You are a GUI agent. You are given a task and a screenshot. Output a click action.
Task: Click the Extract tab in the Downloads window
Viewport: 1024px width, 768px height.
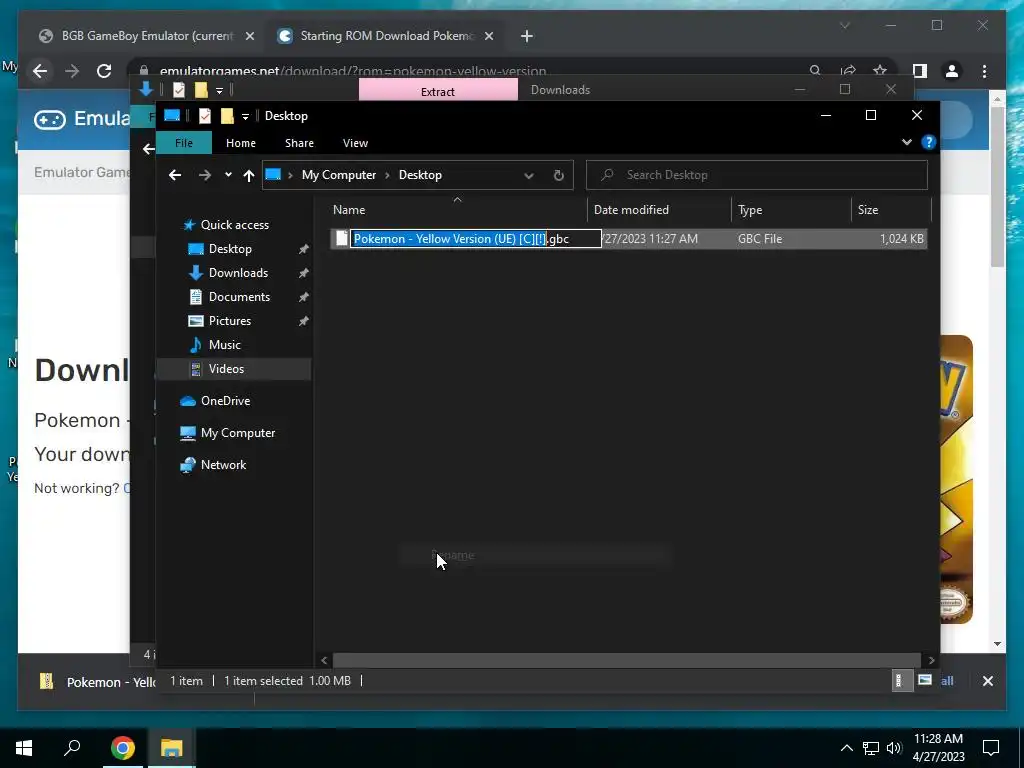[x=438, y=91]
